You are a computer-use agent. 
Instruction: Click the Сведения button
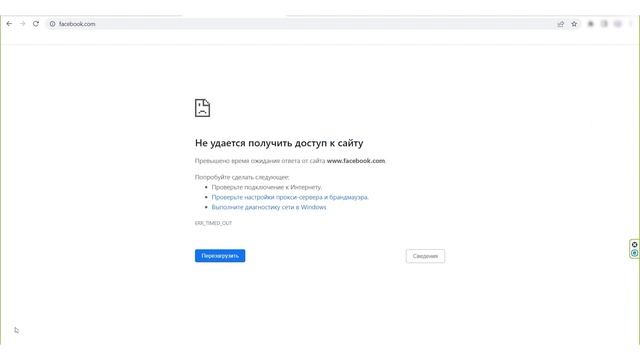coord(425,256)
